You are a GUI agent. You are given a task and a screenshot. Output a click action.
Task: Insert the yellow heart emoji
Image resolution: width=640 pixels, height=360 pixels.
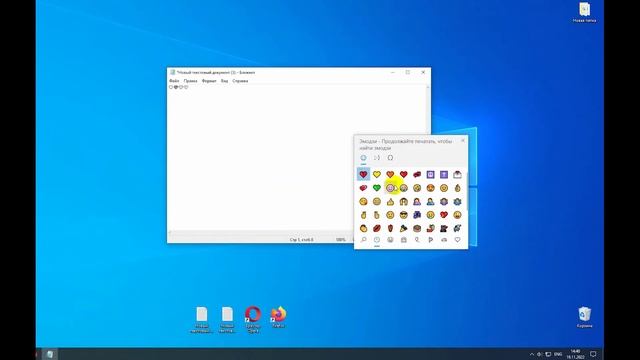[377, 175]
